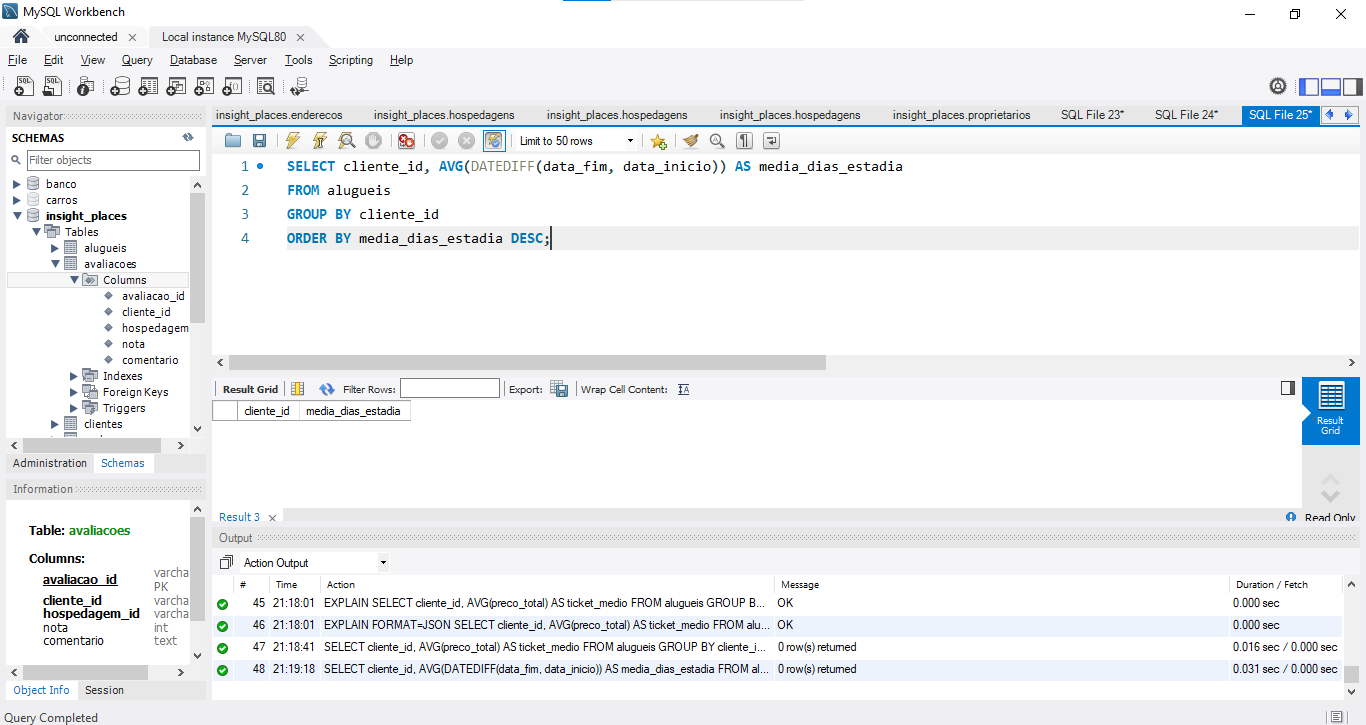Switch to the SQL File 23* tab
This screenshot has width=1366, height=725.
[x=1092, y=115]
